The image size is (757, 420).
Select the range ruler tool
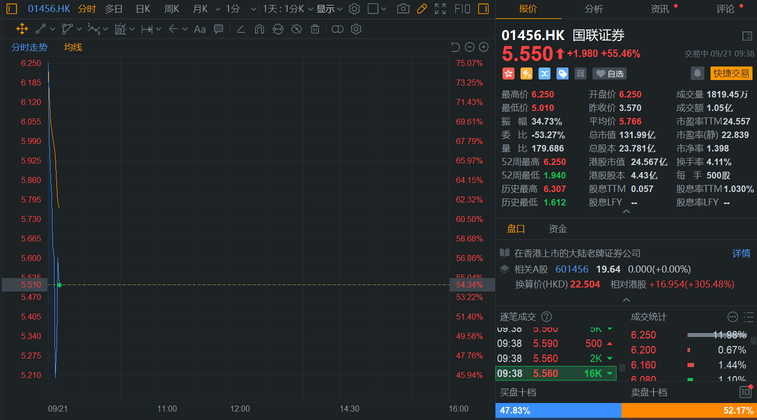(147, 29)
